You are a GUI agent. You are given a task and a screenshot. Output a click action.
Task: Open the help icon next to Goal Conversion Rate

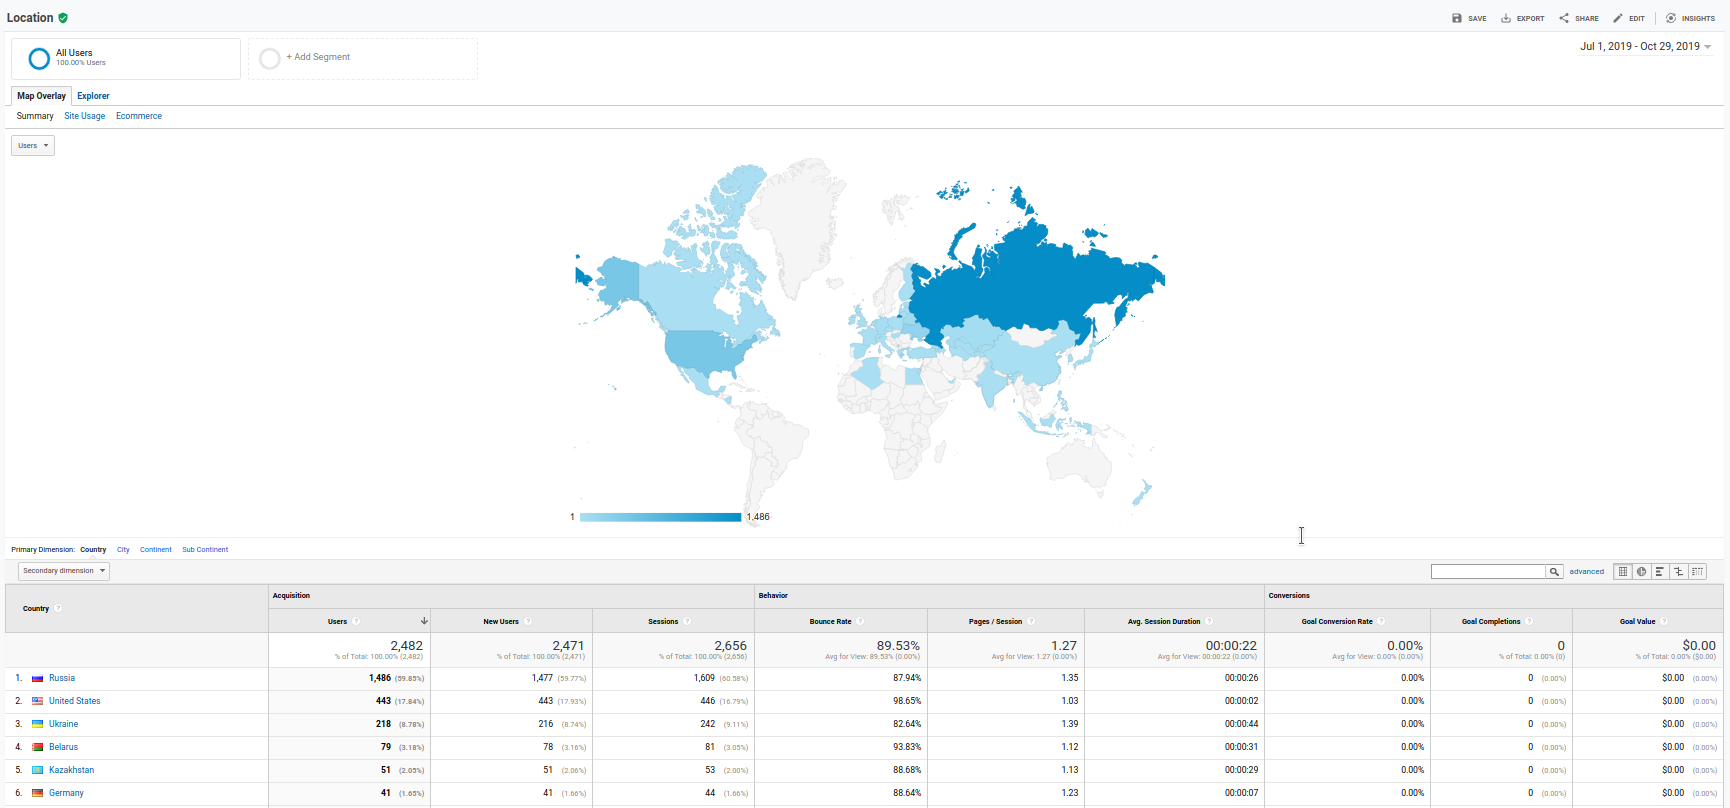pos(1381,621)
